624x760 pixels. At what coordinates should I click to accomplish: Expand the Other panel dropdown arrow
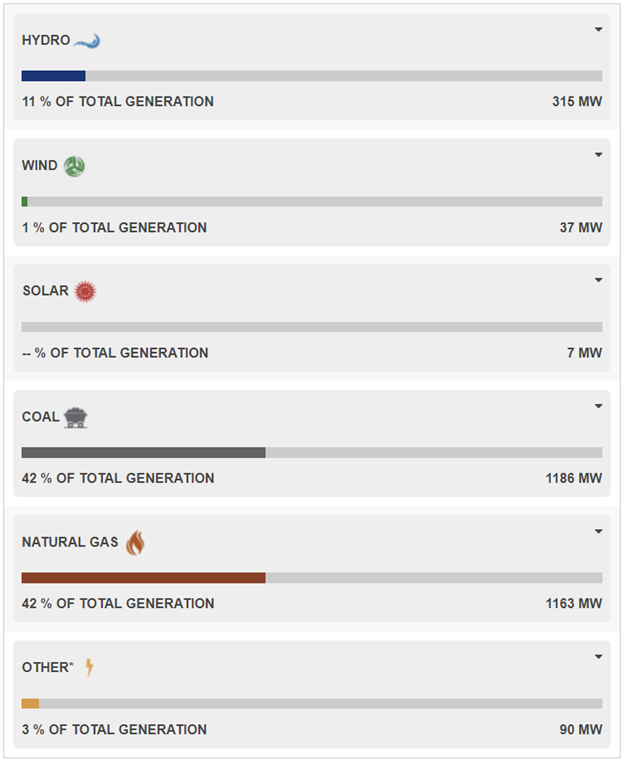tap(599, 657)
